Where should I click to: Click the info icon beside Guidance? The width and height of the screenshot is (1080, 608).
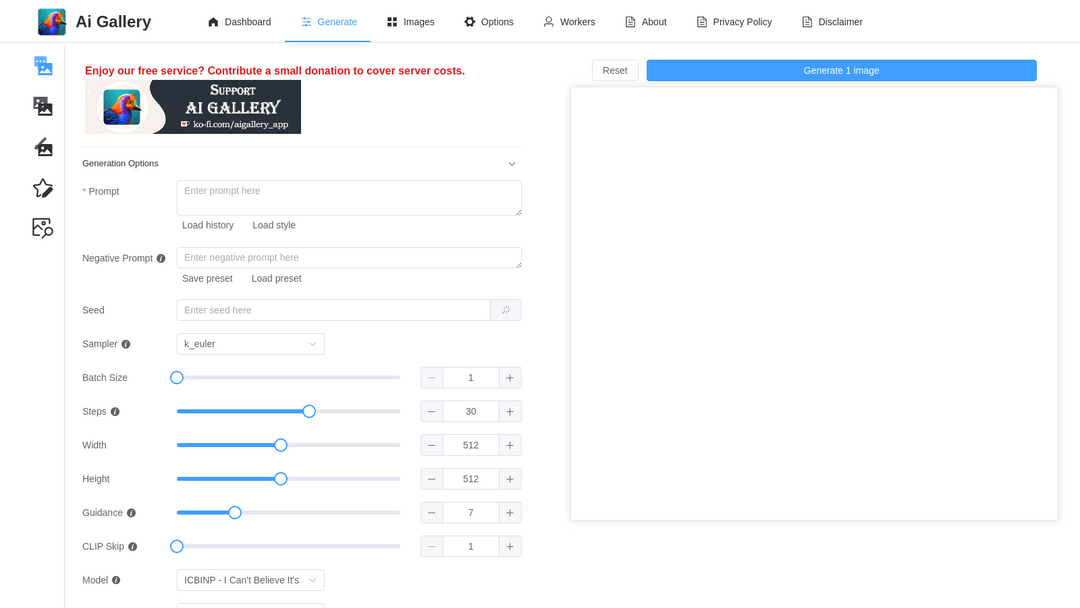click(131, 513)
